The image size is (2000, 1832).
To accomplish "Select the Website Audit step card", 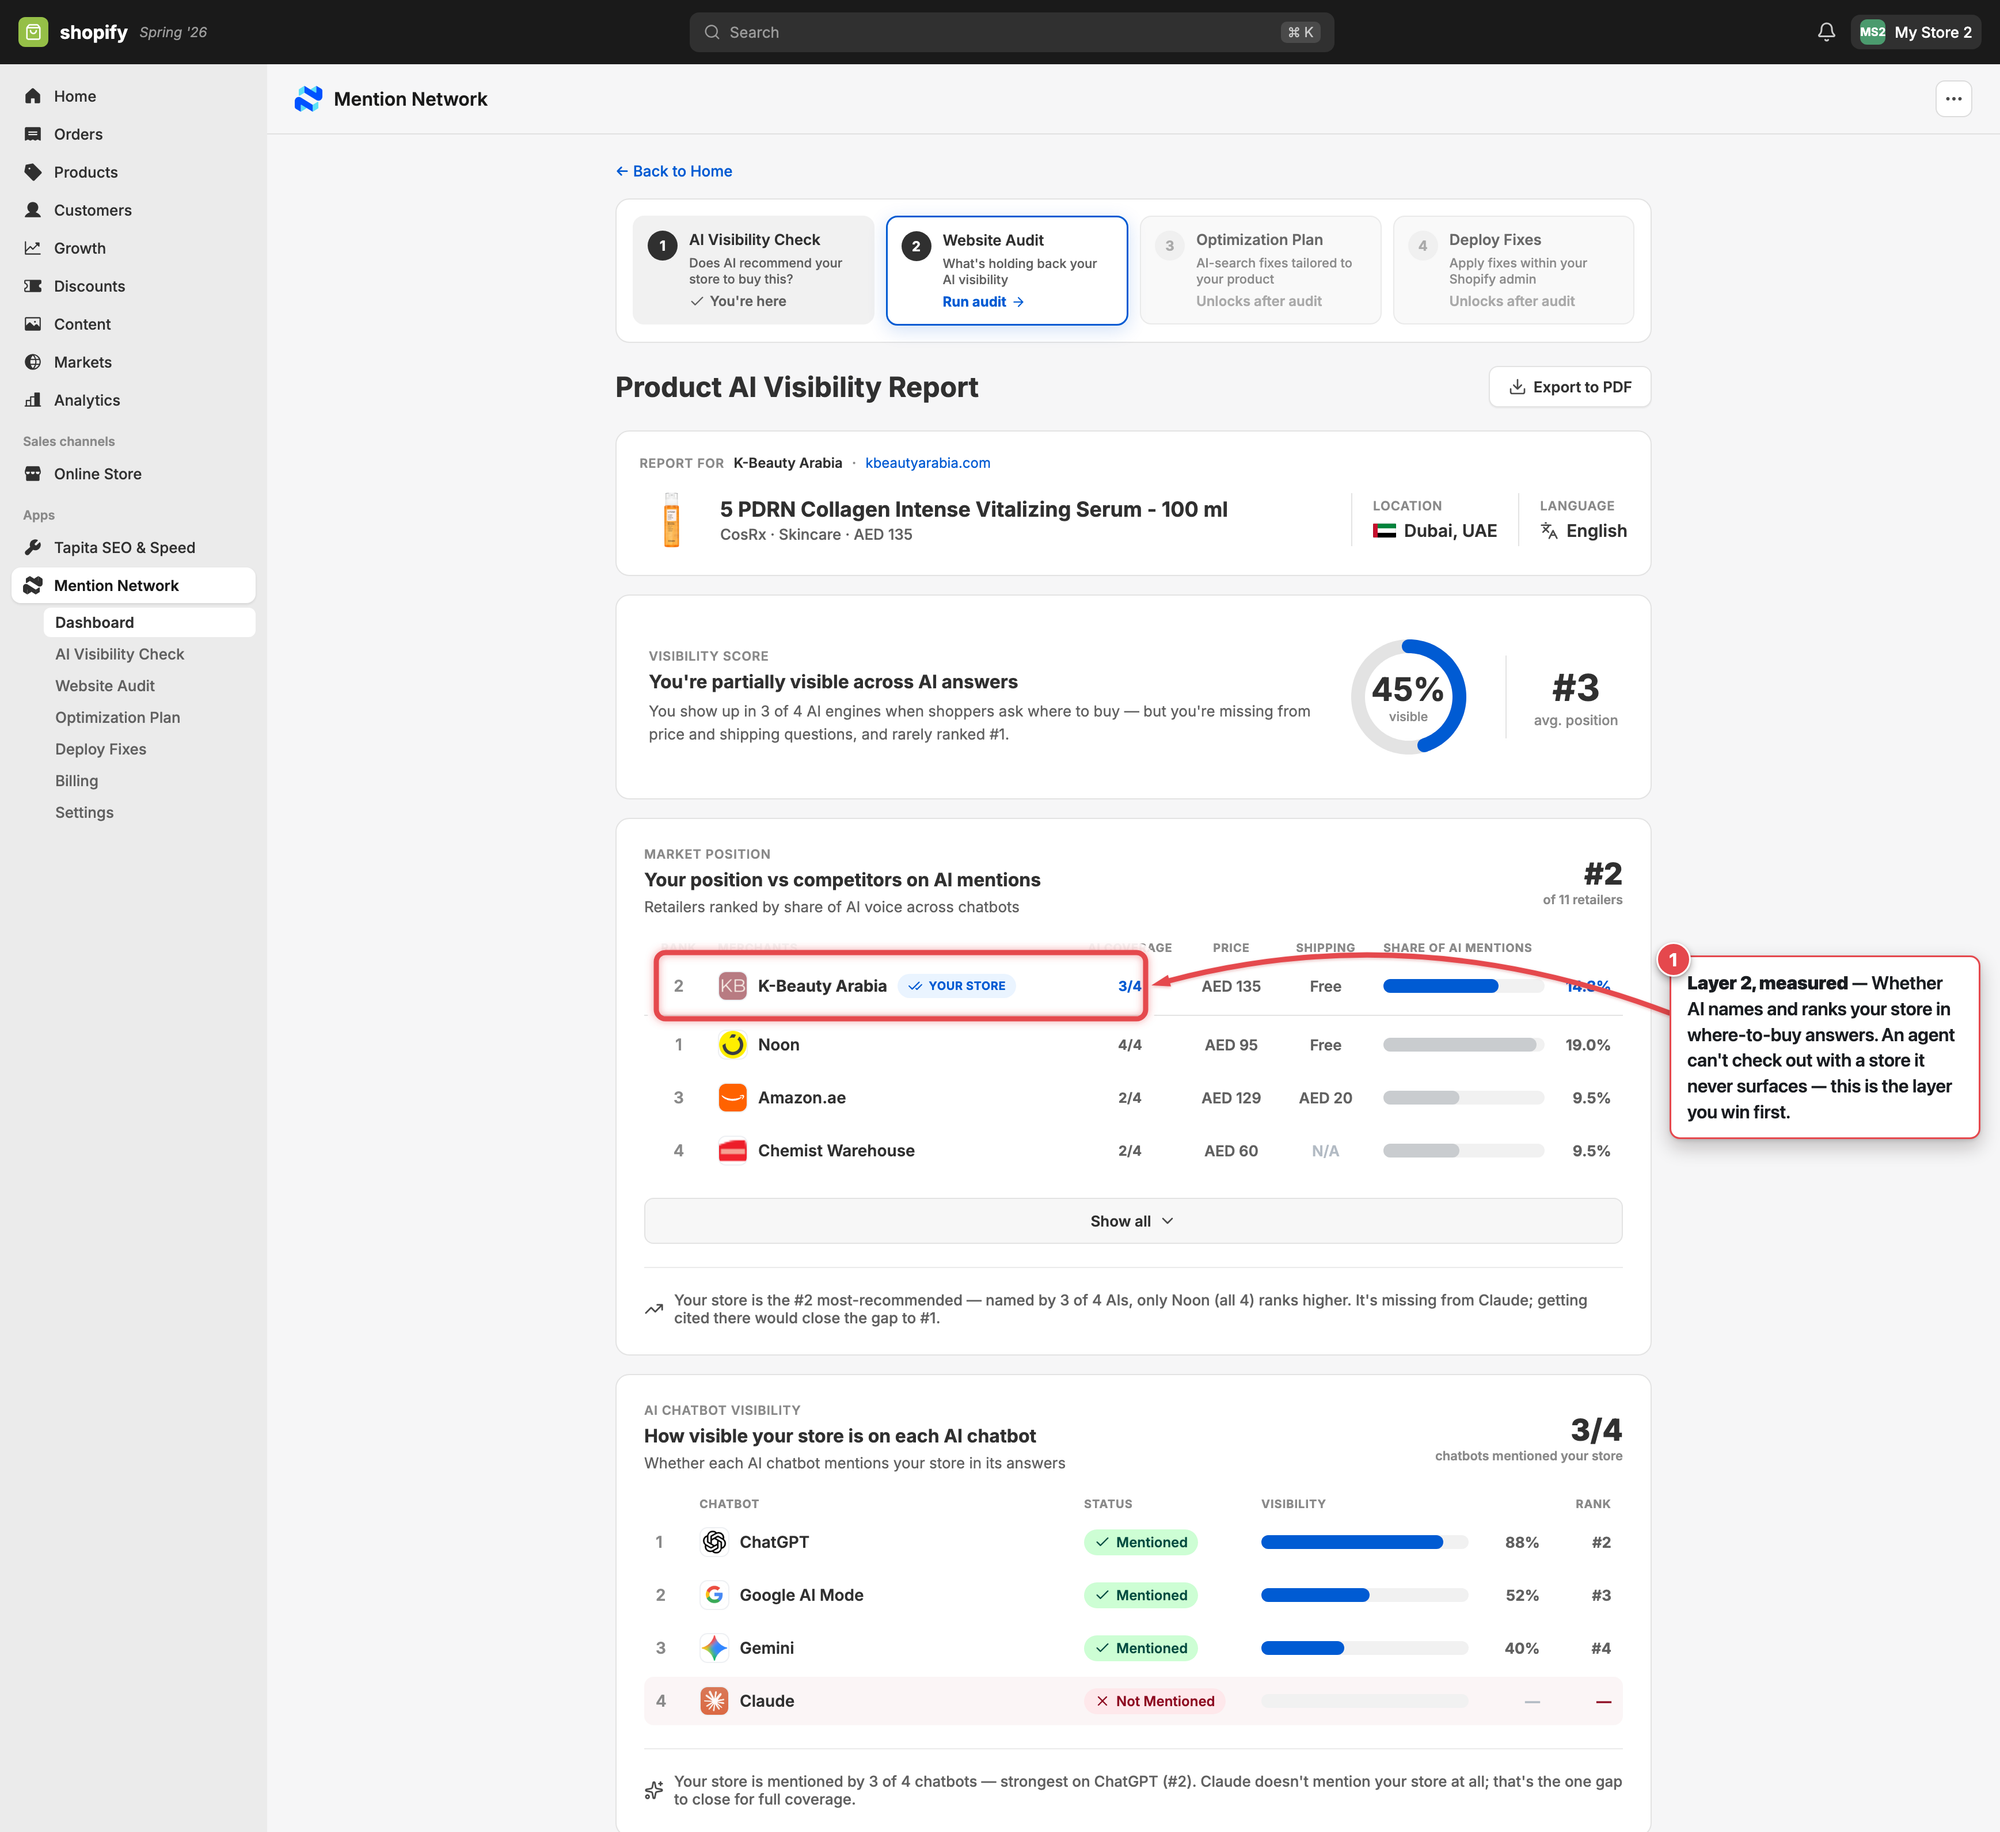I will coord(1007,270).
